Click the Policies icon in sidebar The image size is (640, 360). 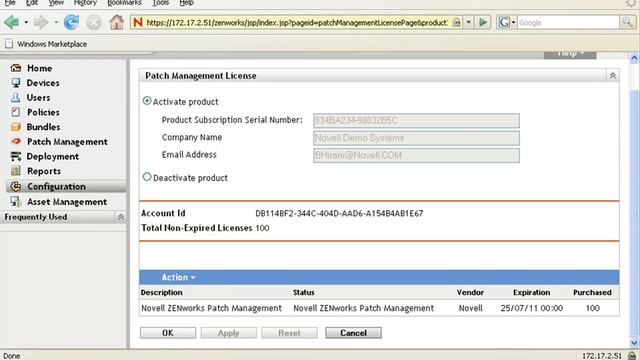[16, 112]
